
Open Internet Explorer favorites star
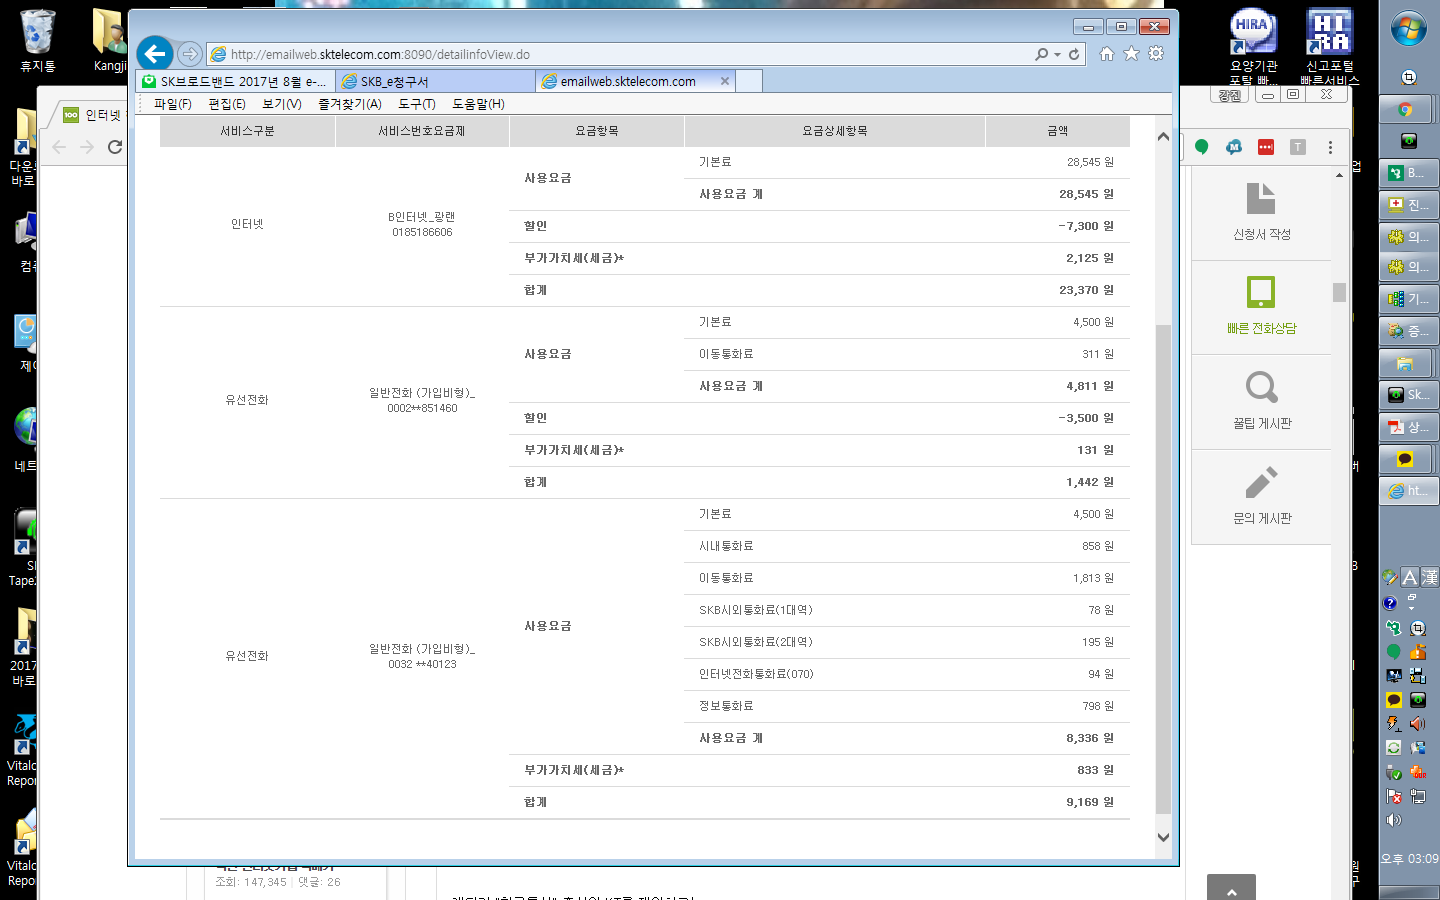tap(1131, 54)
